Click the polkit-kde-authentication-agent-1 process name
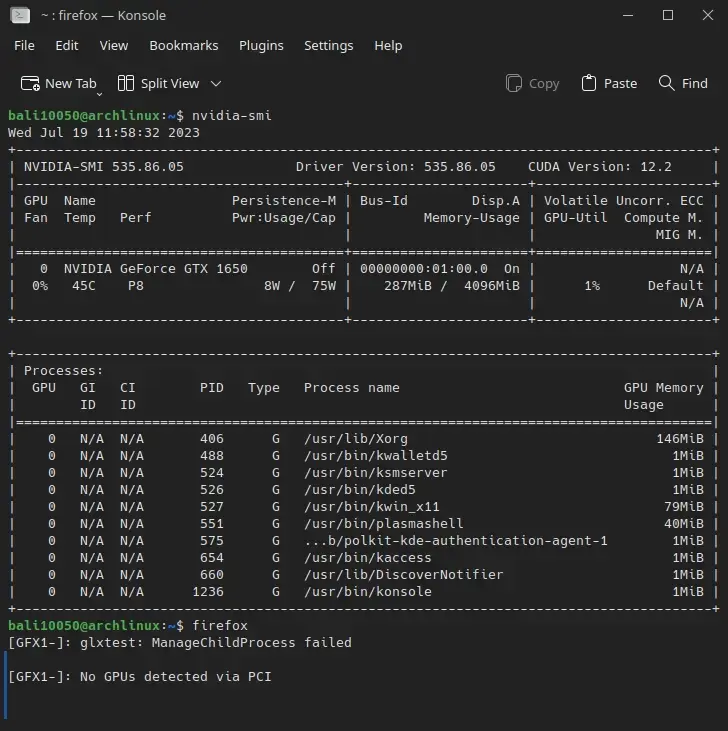This screenshot has height=731, width=728. point(456,541)
